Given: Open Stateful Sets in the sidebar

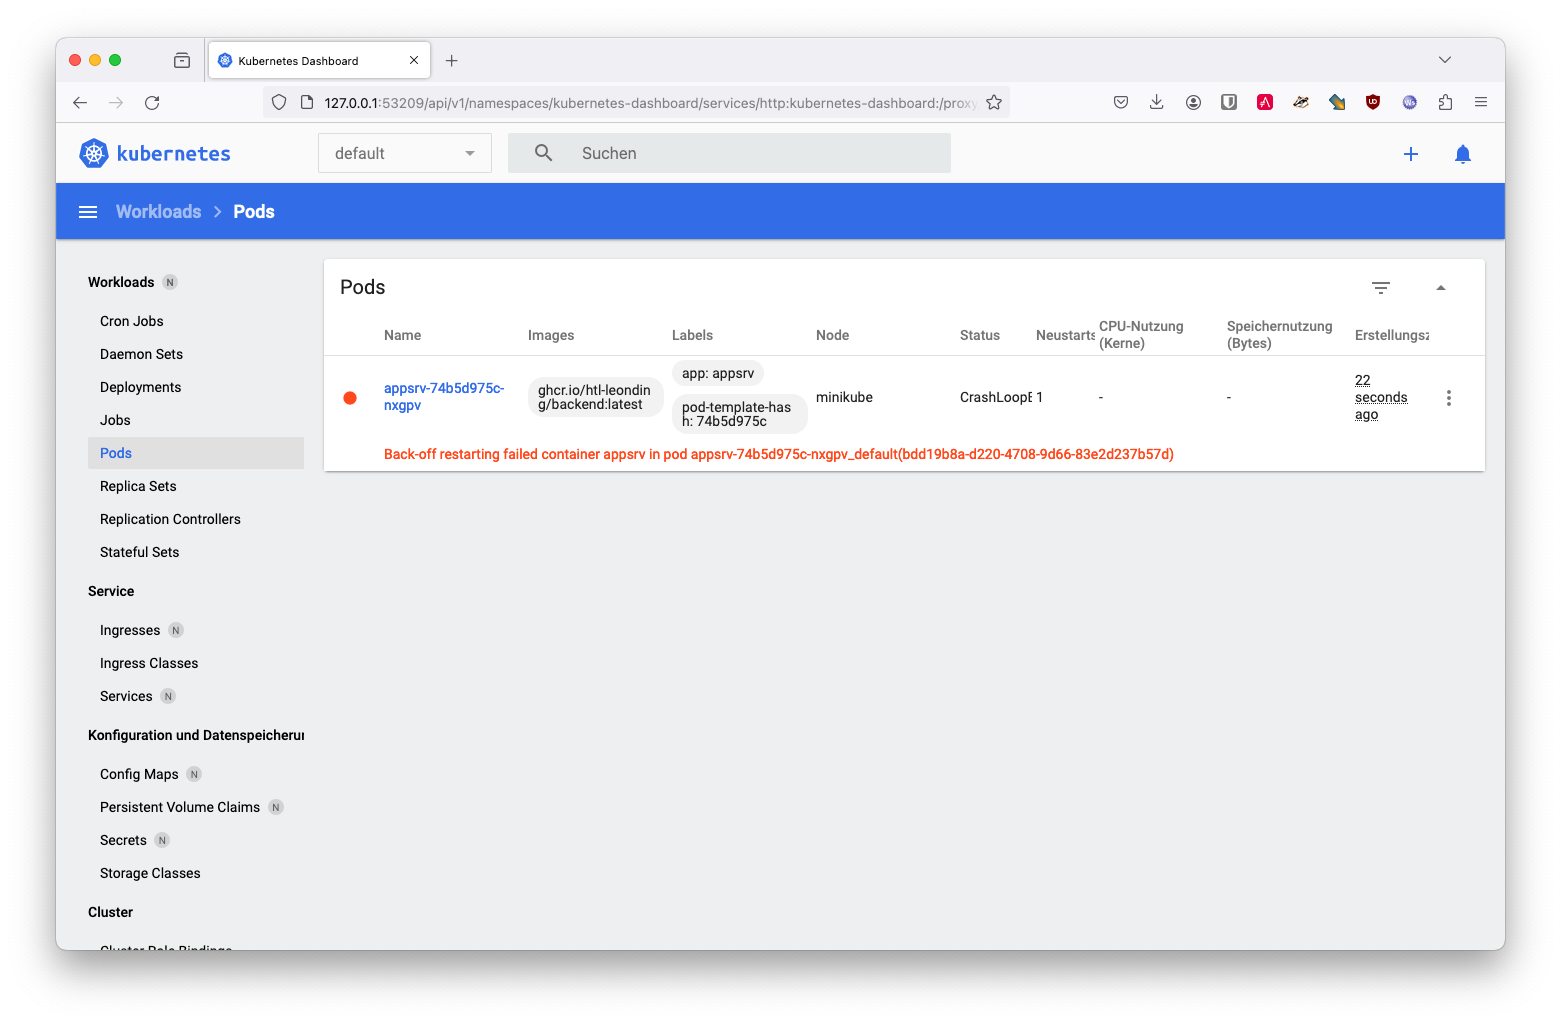Looking at the screenshot, I should [139, 552].
